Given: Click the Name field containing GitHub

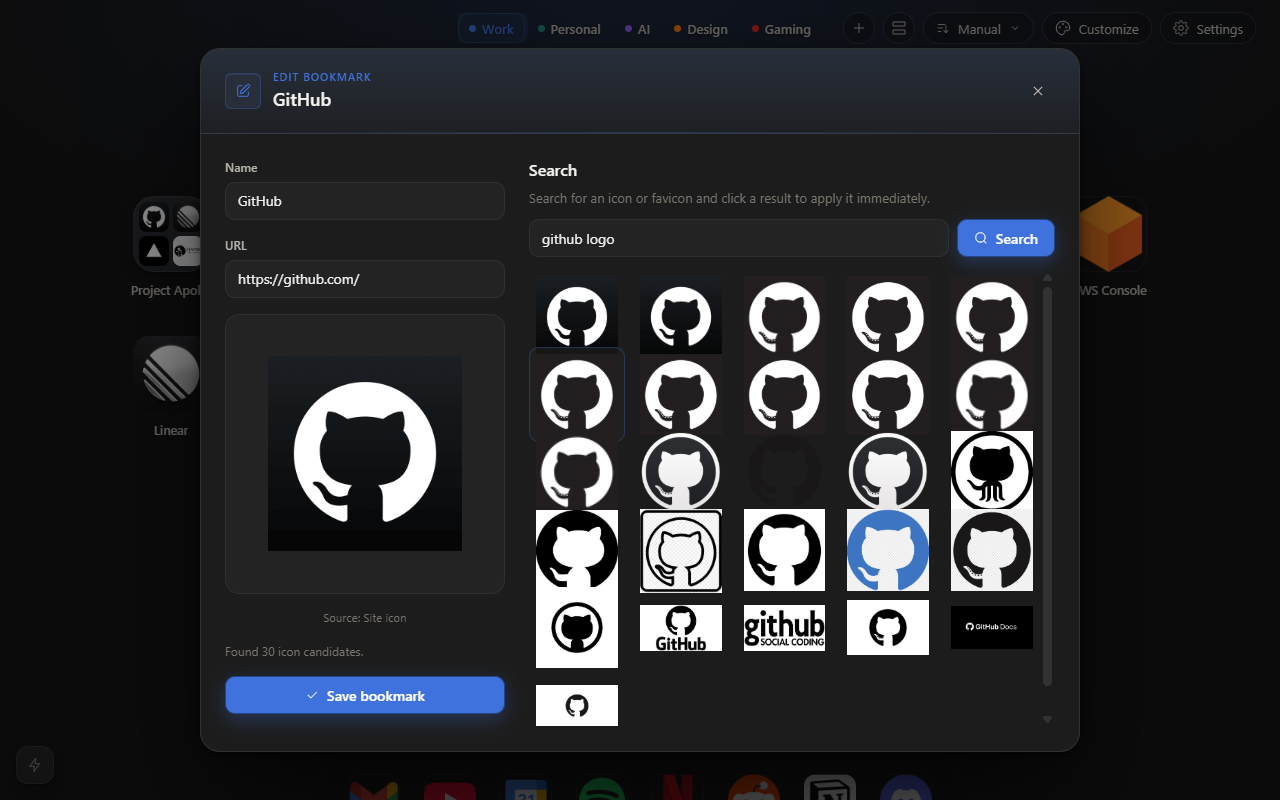Looking at the screenshot, I should tap(365, 201).
